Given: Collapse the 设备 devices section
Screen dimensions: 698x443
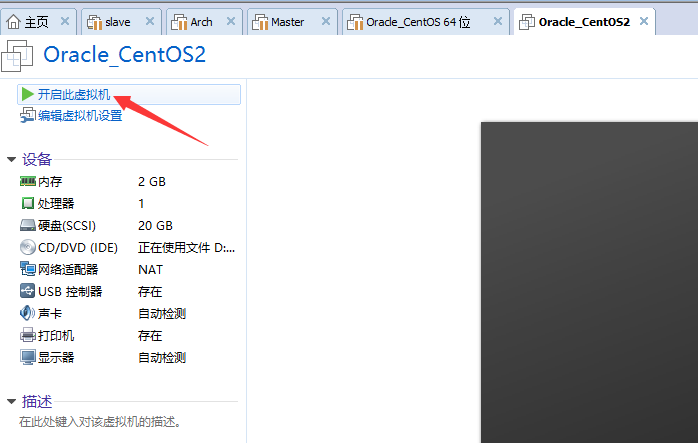Looking at the screenshot, I should click(12, 159).
